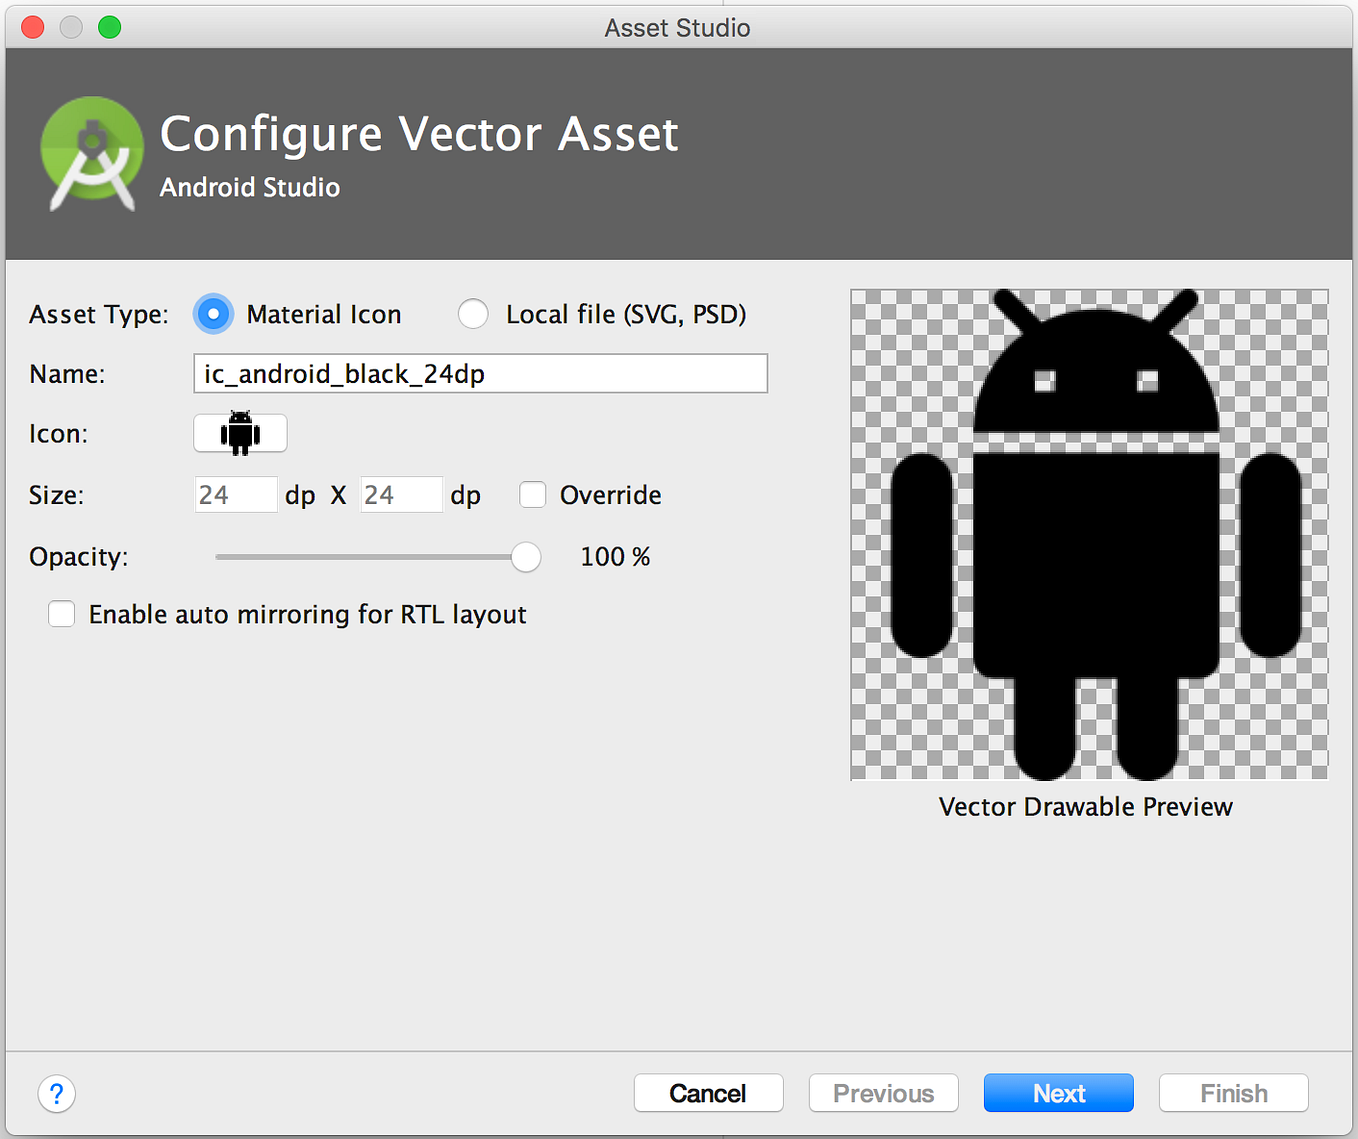Click the Android robot in the Vector Drawable Preview

(x=1088, y=530)
